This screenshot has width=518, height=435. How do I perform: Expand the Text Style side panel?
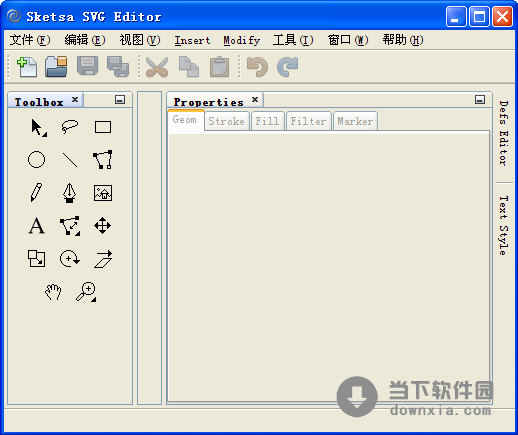504,226
